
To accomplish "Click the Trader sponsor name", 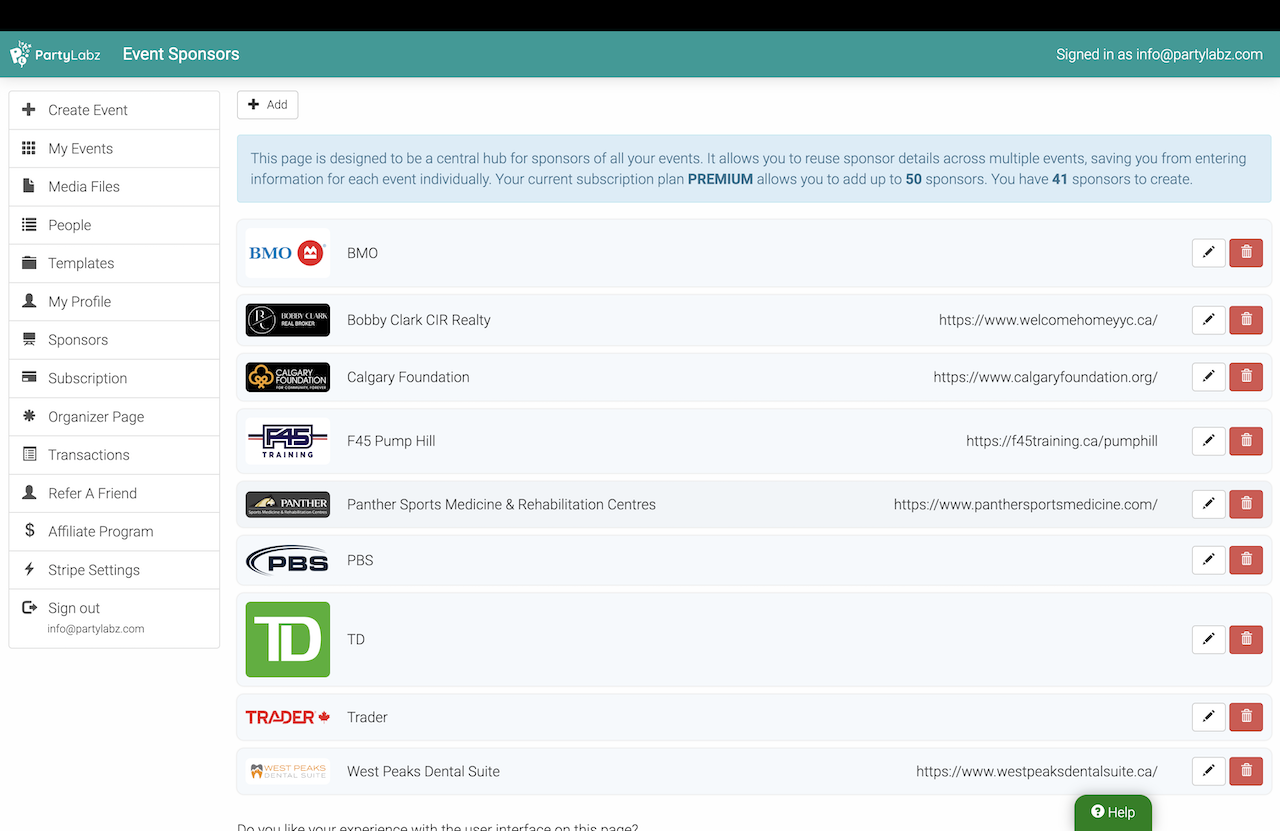I will click(x=367, y=717).
